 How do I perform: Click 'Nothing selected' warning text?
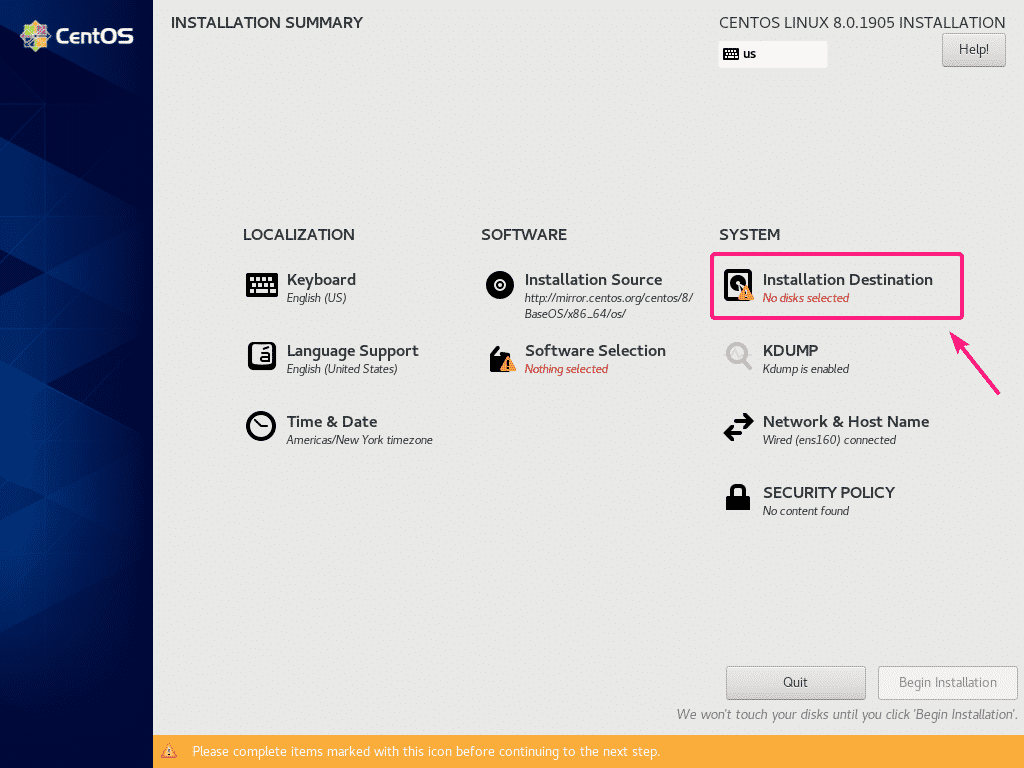(x=566, y=369)
